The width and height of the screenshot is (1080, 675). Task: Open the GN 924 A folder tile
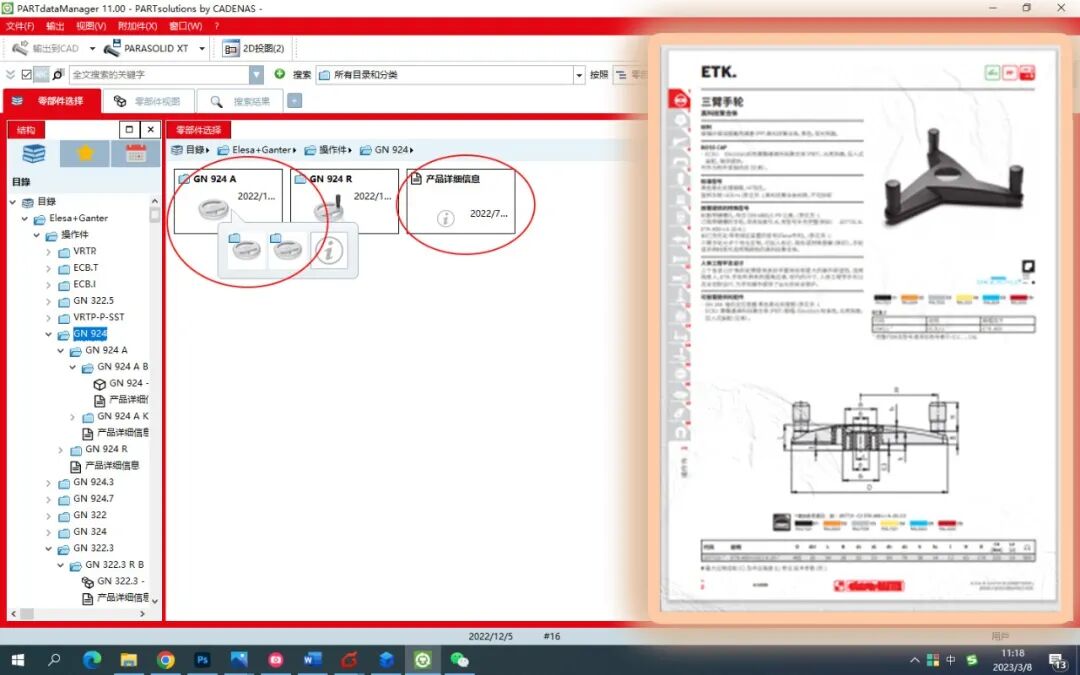tap(228, 200)
